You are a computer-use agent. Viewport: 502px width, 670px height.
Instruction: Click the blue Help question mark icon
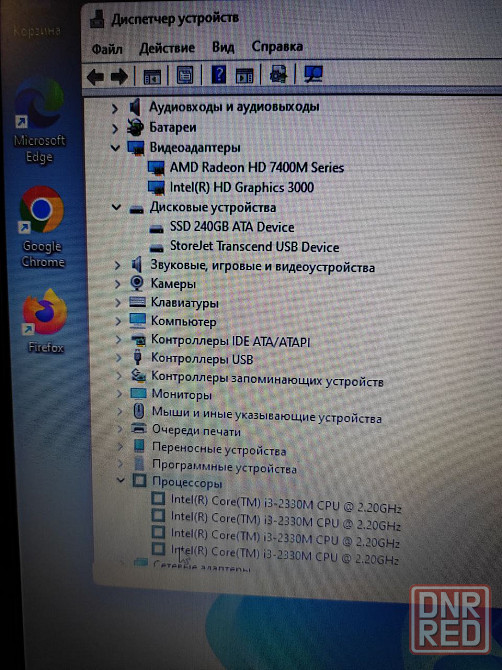219,75
